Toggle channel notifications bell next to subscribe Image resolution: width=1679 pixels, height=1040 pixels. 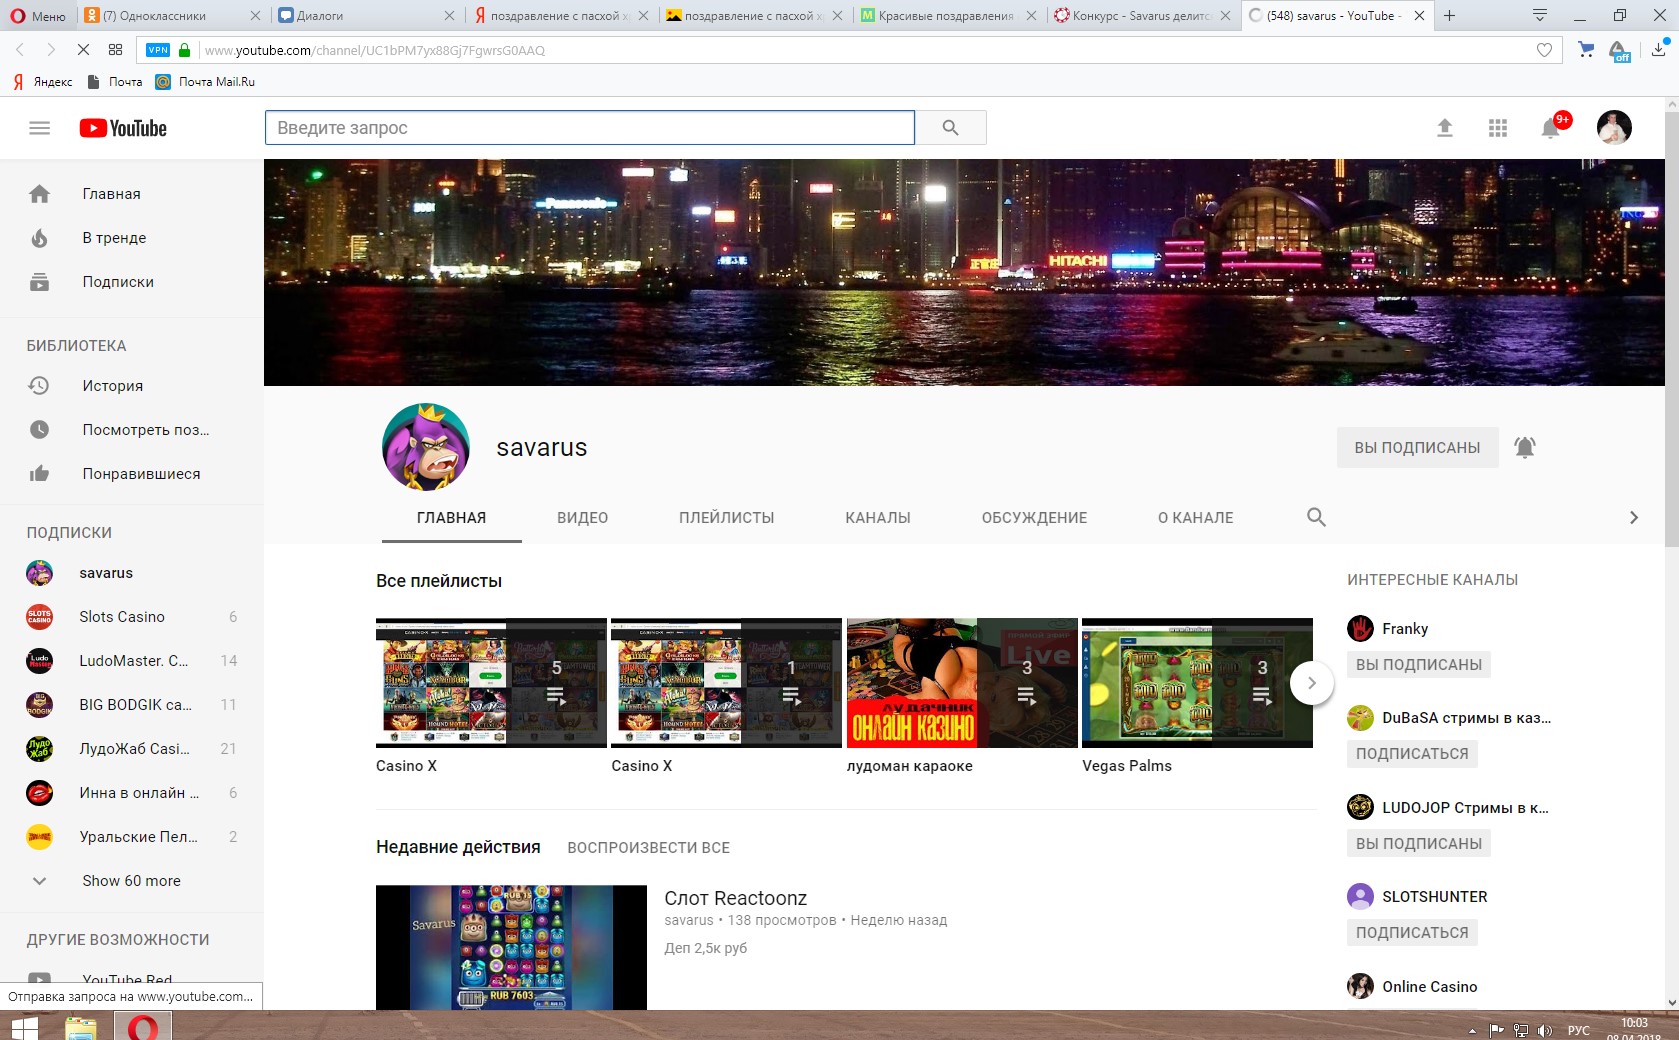pos(1526,447)
